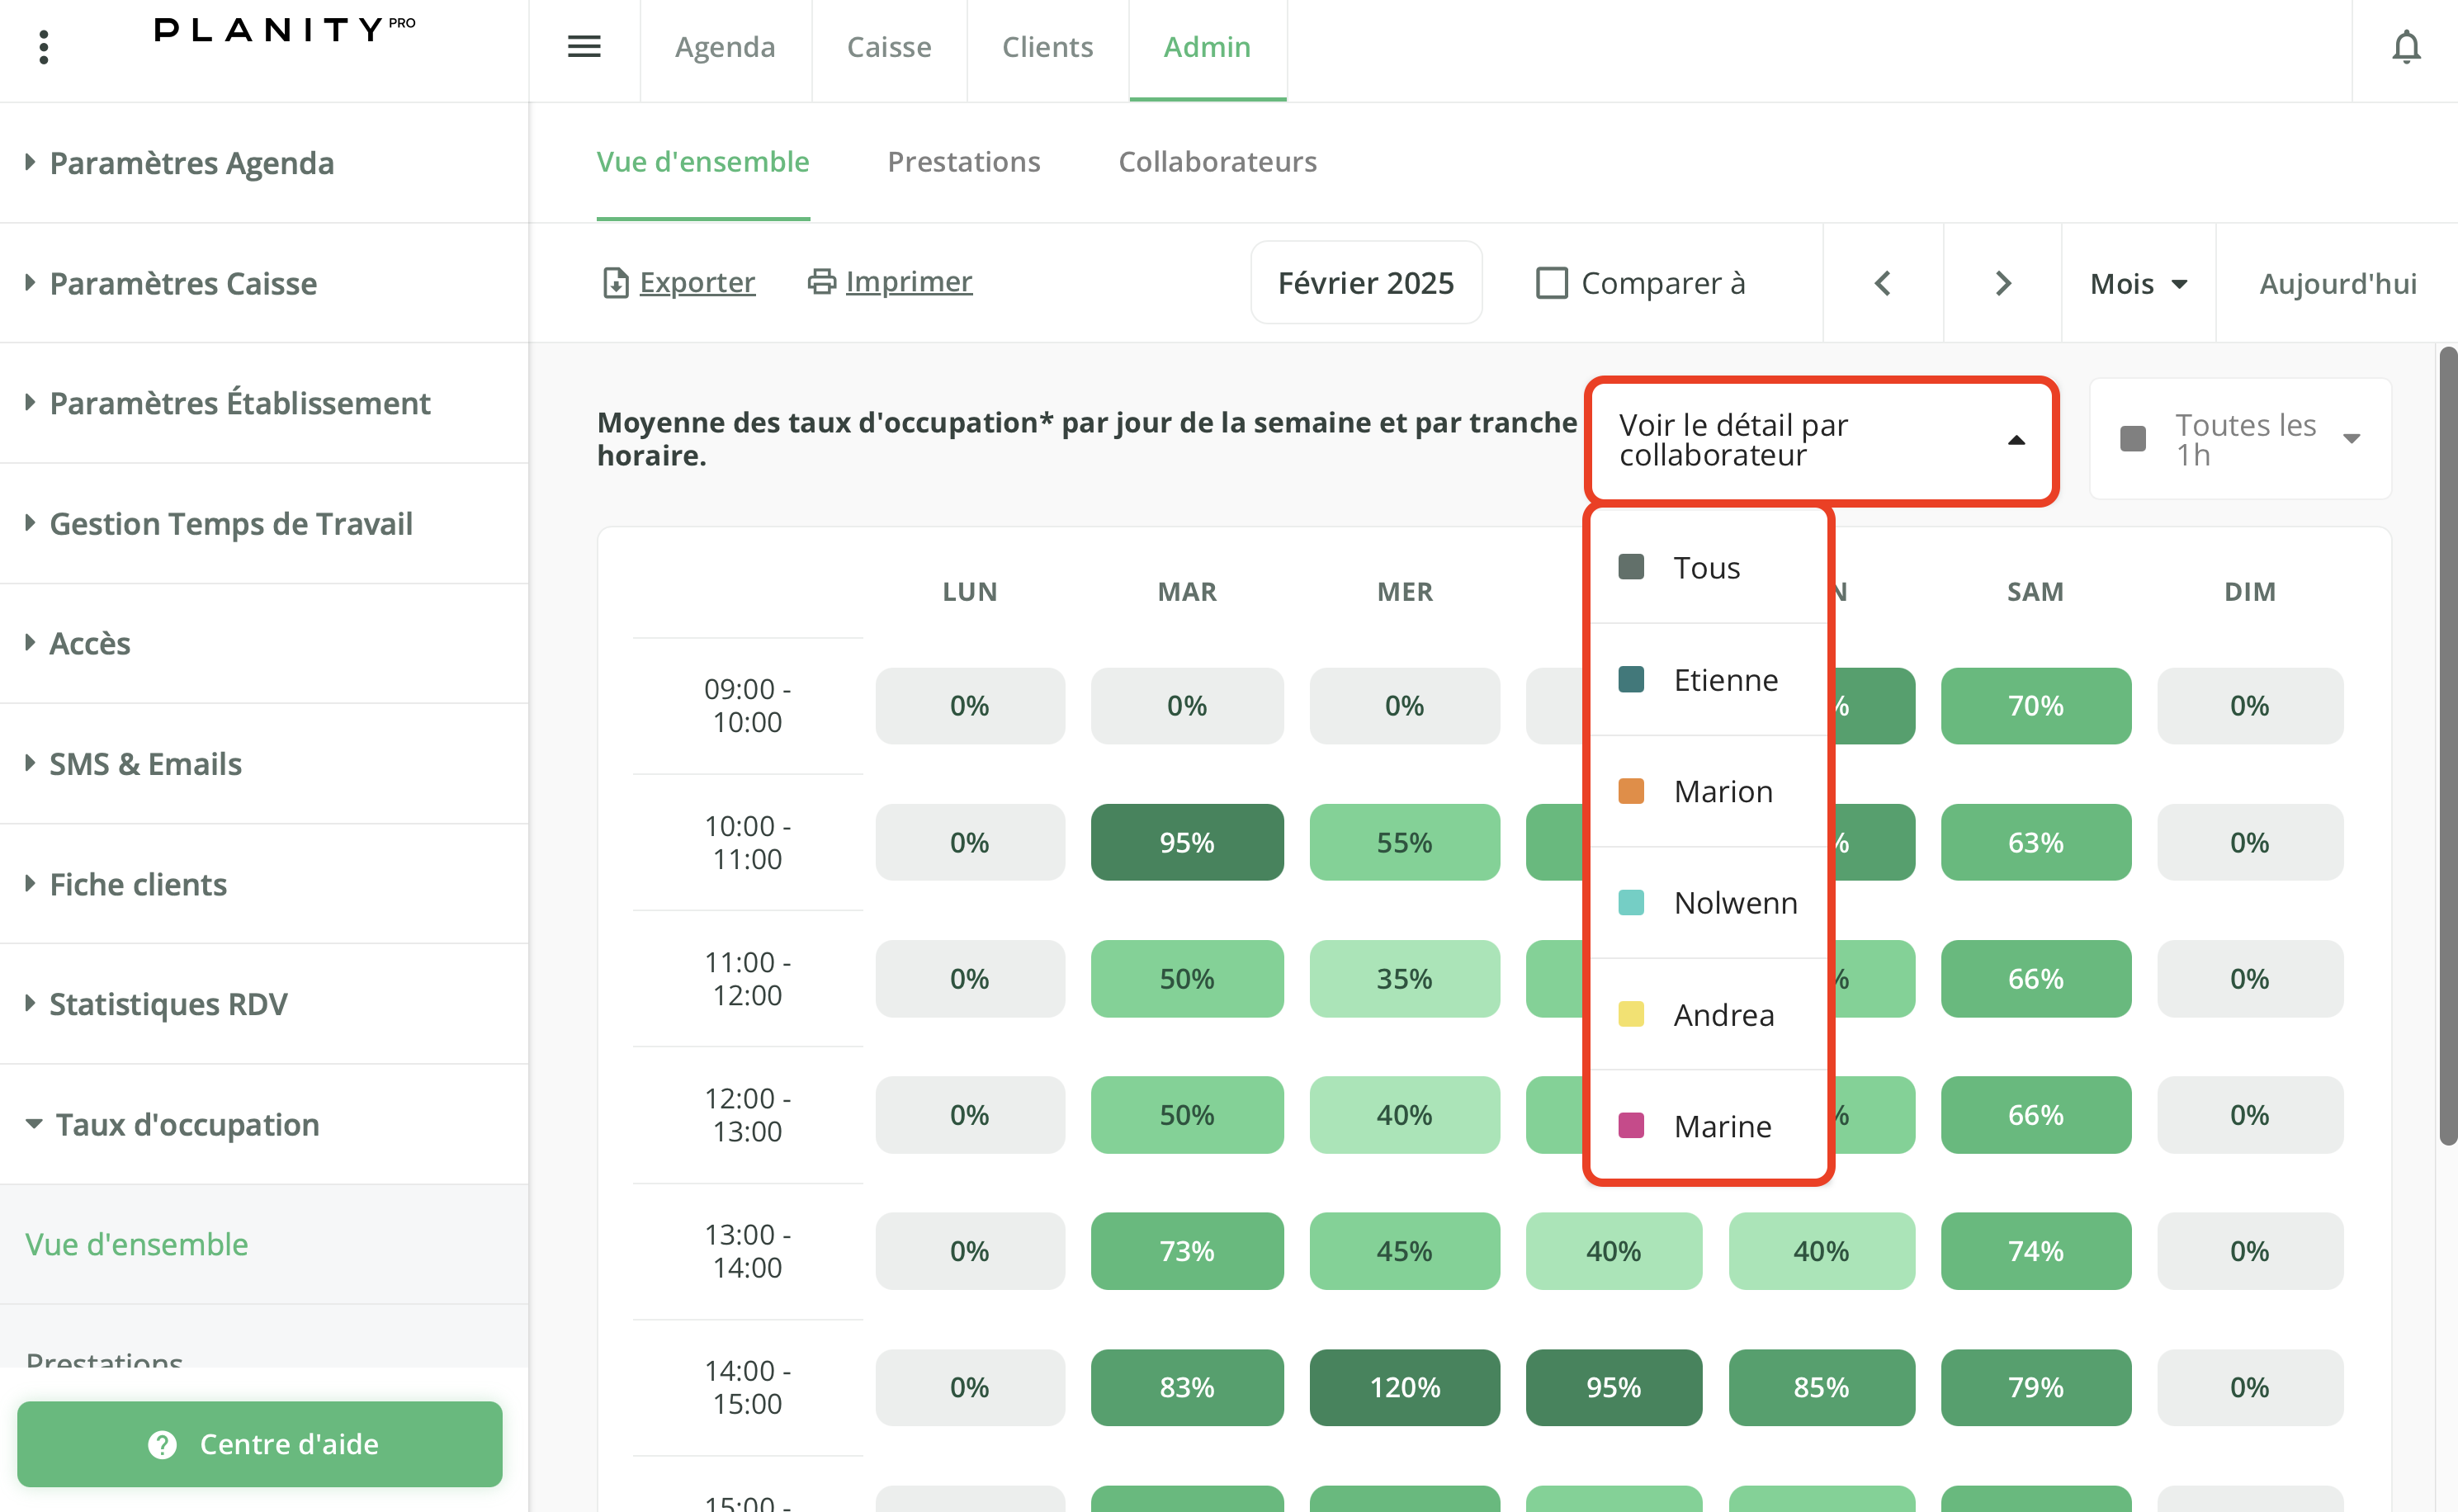Enable the Comparer à checkbox
Screen dimensions: 2458x1512
(1551, 283)
